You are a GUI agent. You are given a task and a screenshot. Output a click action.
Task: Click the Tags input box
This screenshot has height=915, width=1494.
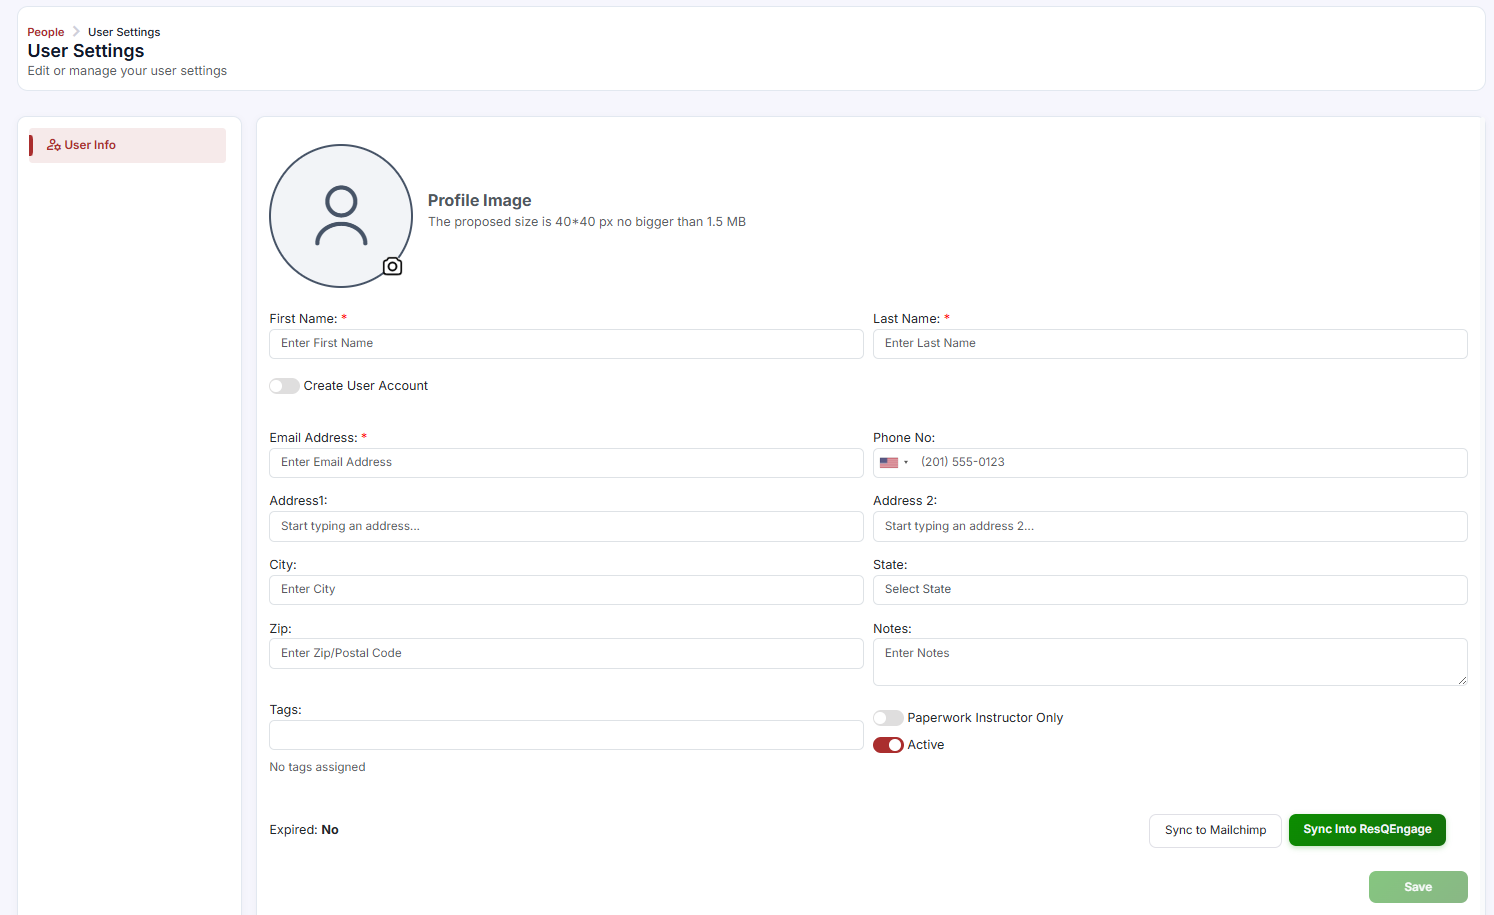click(x=566, y=735)
